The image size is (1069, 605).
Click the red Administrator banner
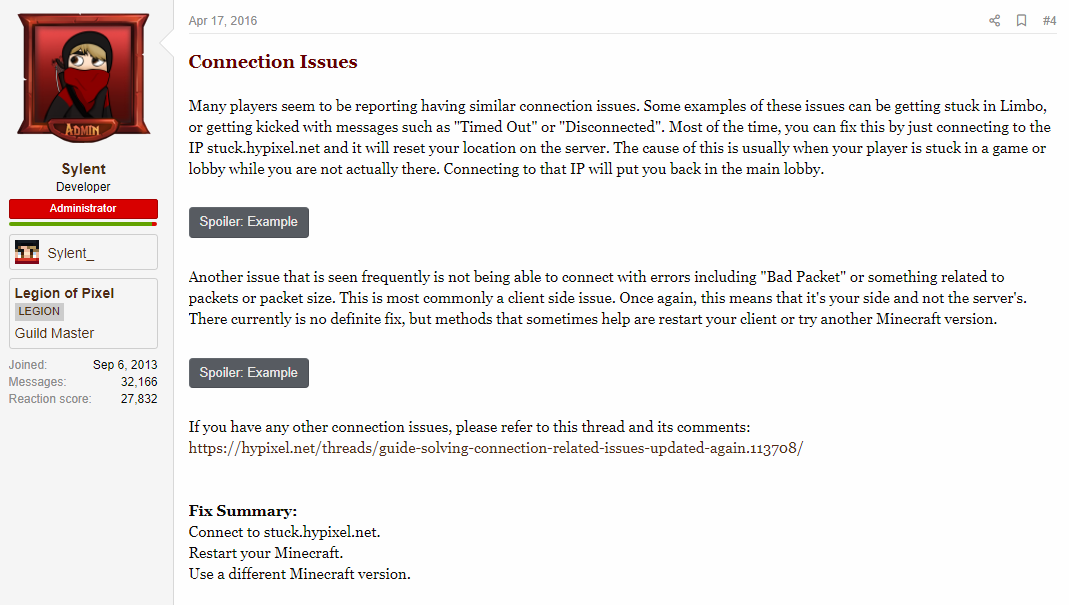(83, 209)
